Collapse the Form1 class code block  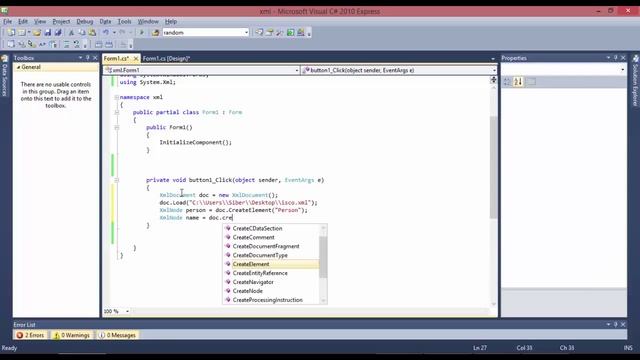tap(116, 112)
